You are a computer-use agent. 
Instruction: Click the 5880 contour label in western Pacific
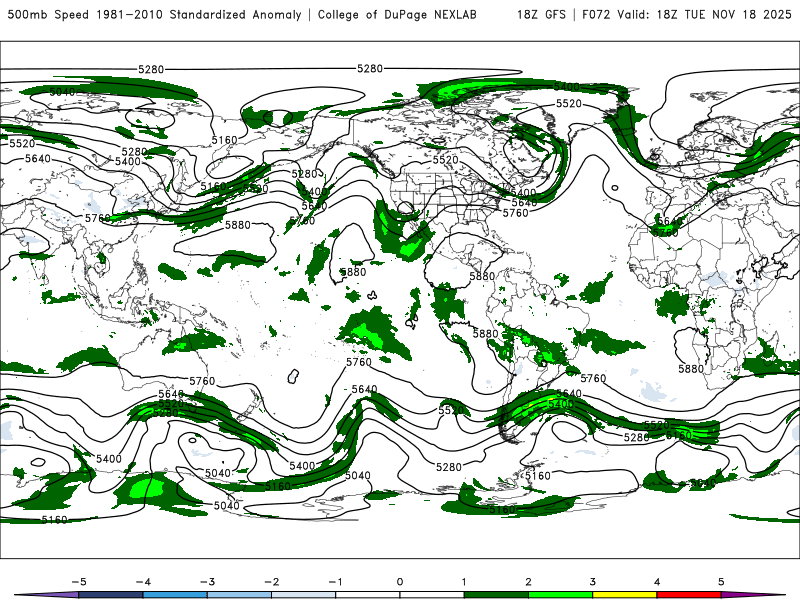point(238,224)
